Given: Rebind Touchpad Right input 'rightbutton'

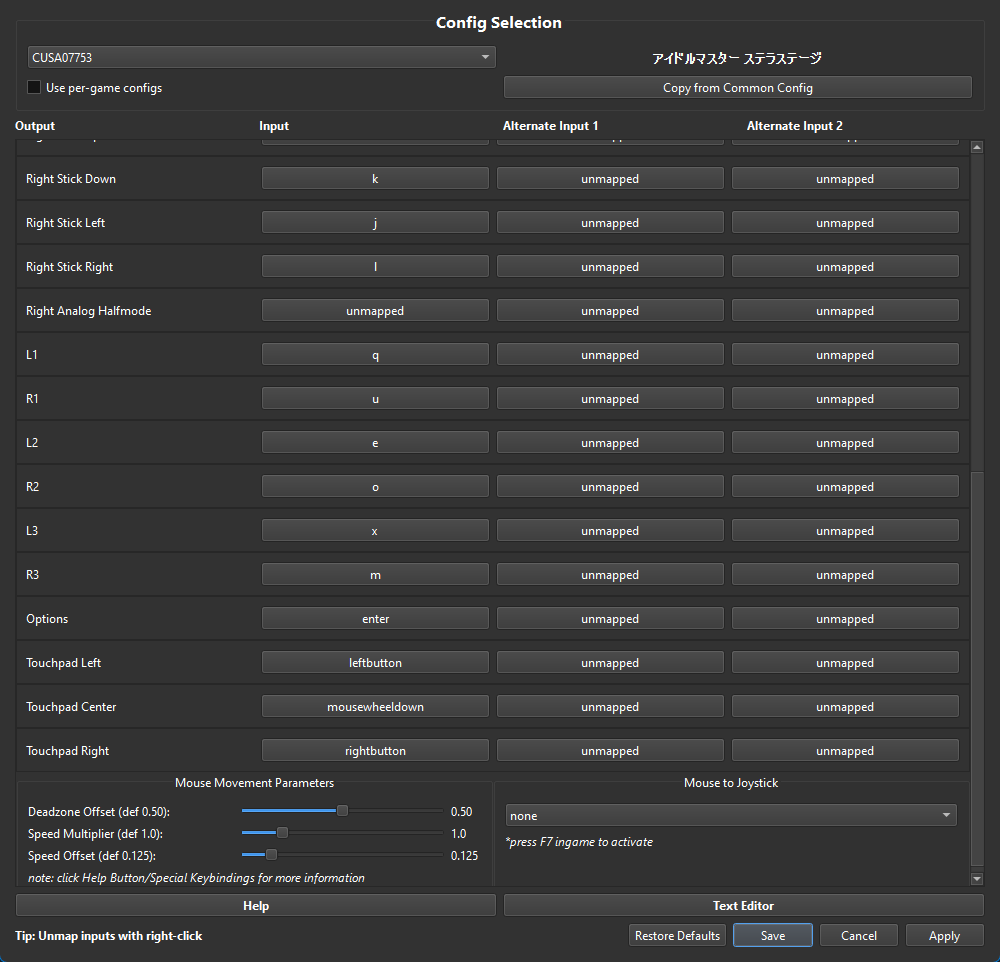Looking at the screenshot, I should point(375,751).
